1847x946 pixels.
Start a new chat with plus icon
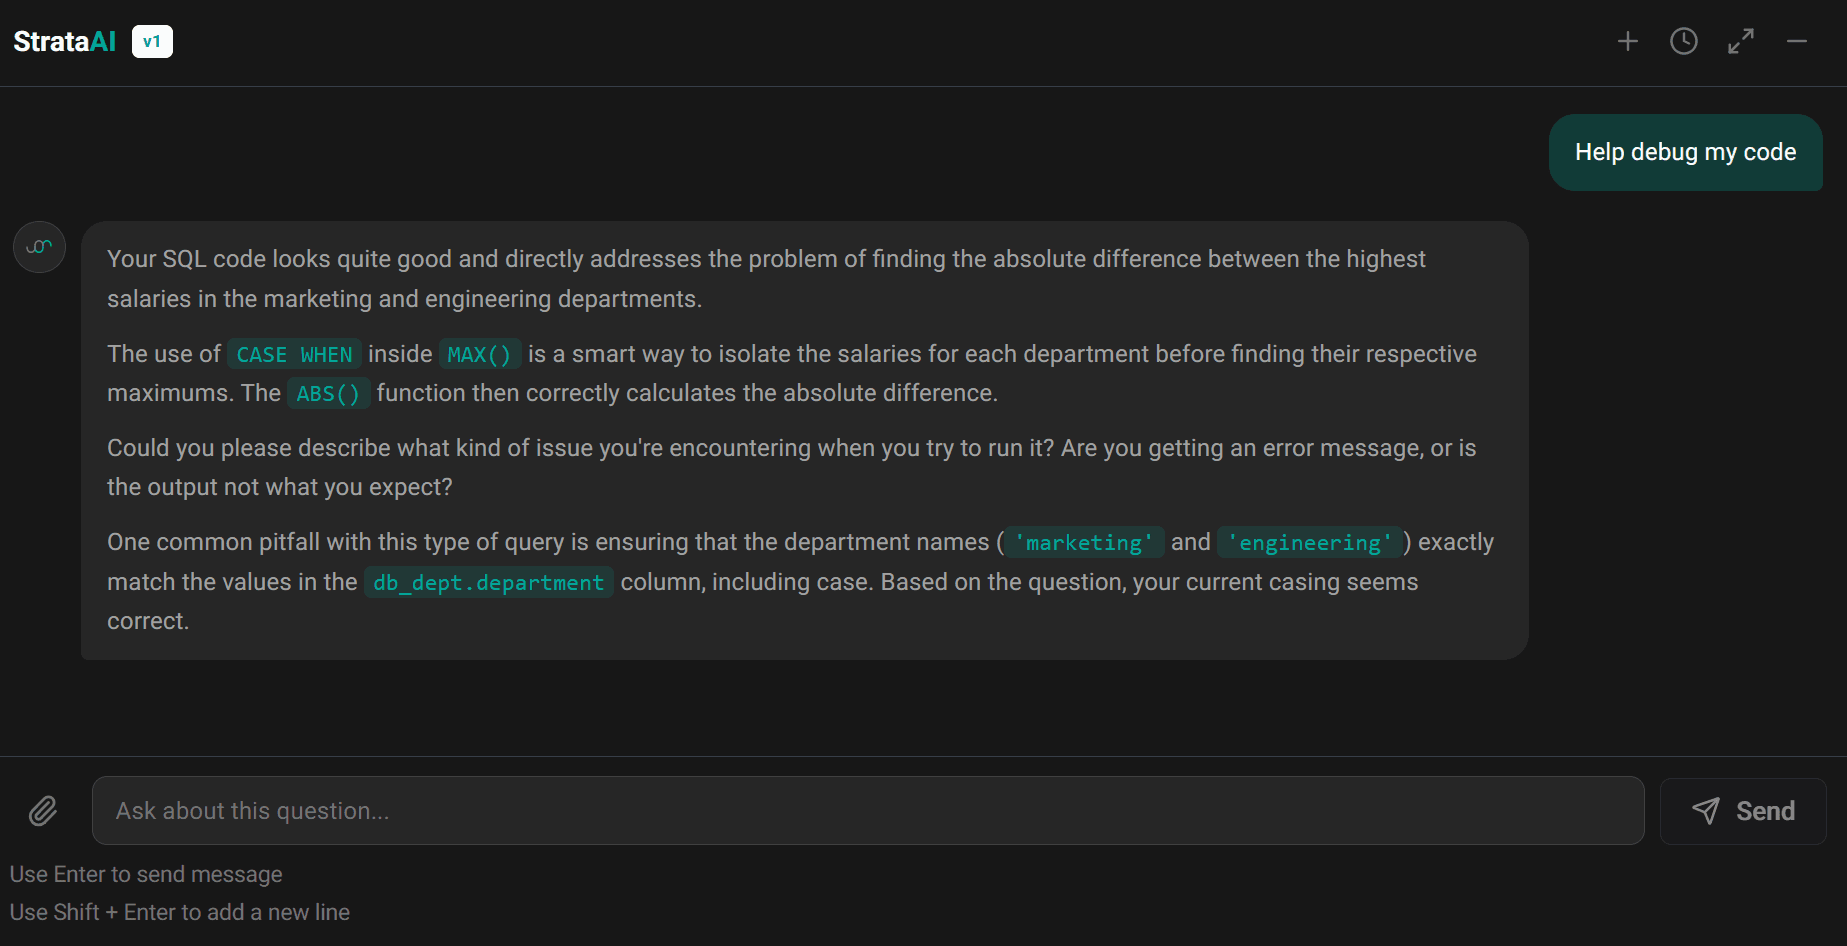pyautogui.click(x=1628, y=41)
